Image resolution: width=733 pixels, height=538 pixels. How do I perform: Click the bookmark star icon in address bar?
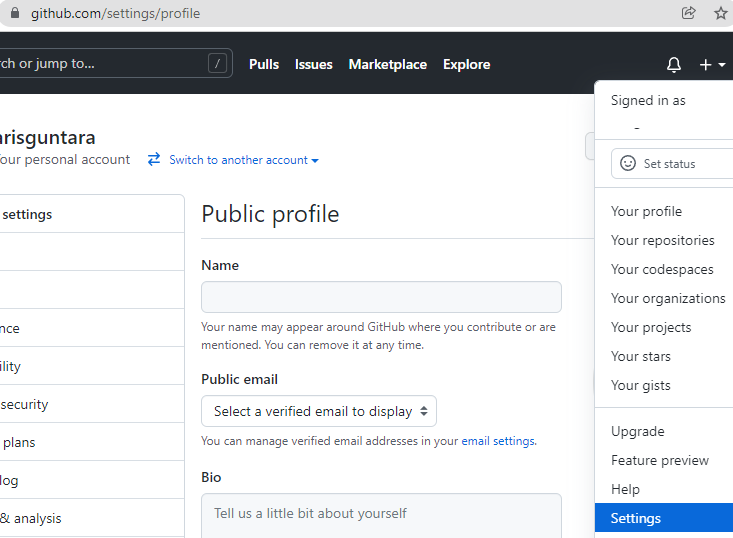click(x=720, y=13)
